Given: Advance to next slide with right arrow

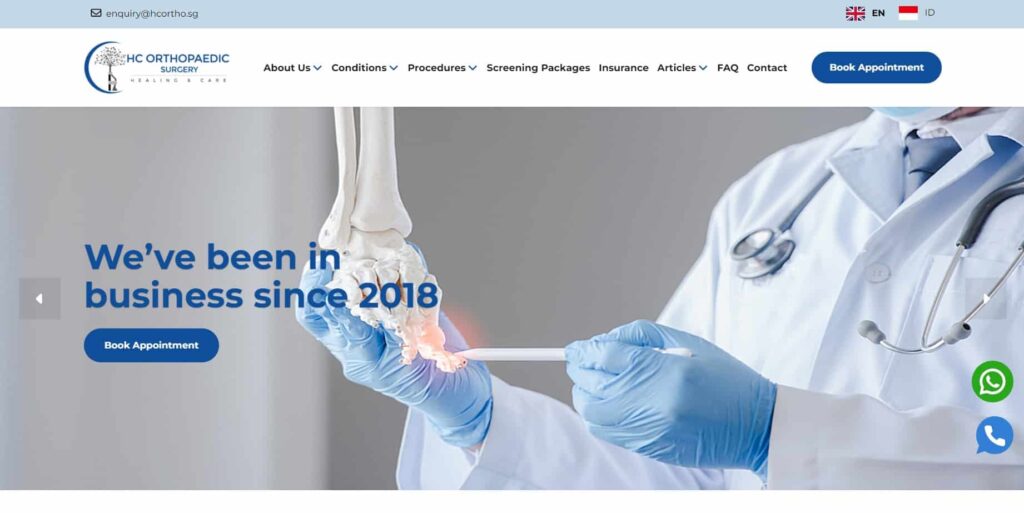Looking at the screenshot, I should click(985, 299).
